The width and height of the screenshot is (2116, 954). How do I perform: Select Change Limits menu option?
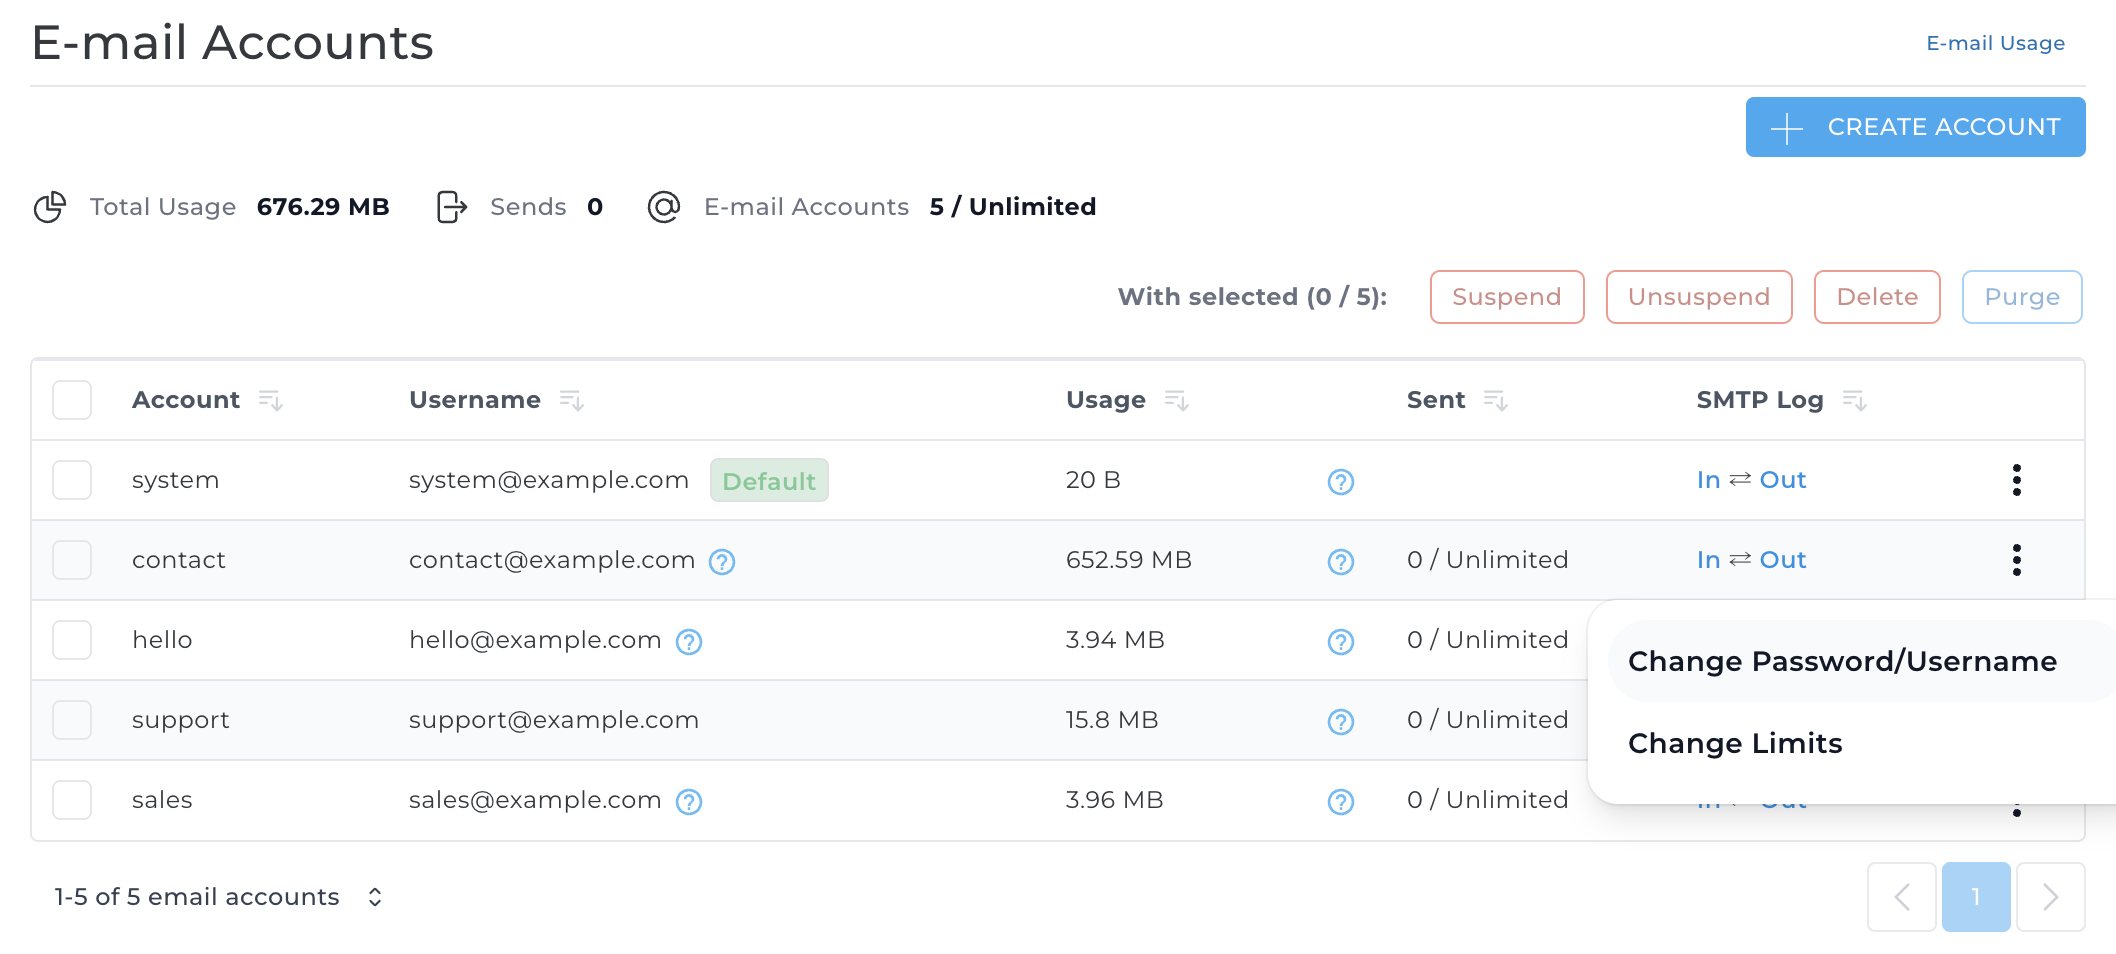pyautogui.click(x=1735, y=744)
